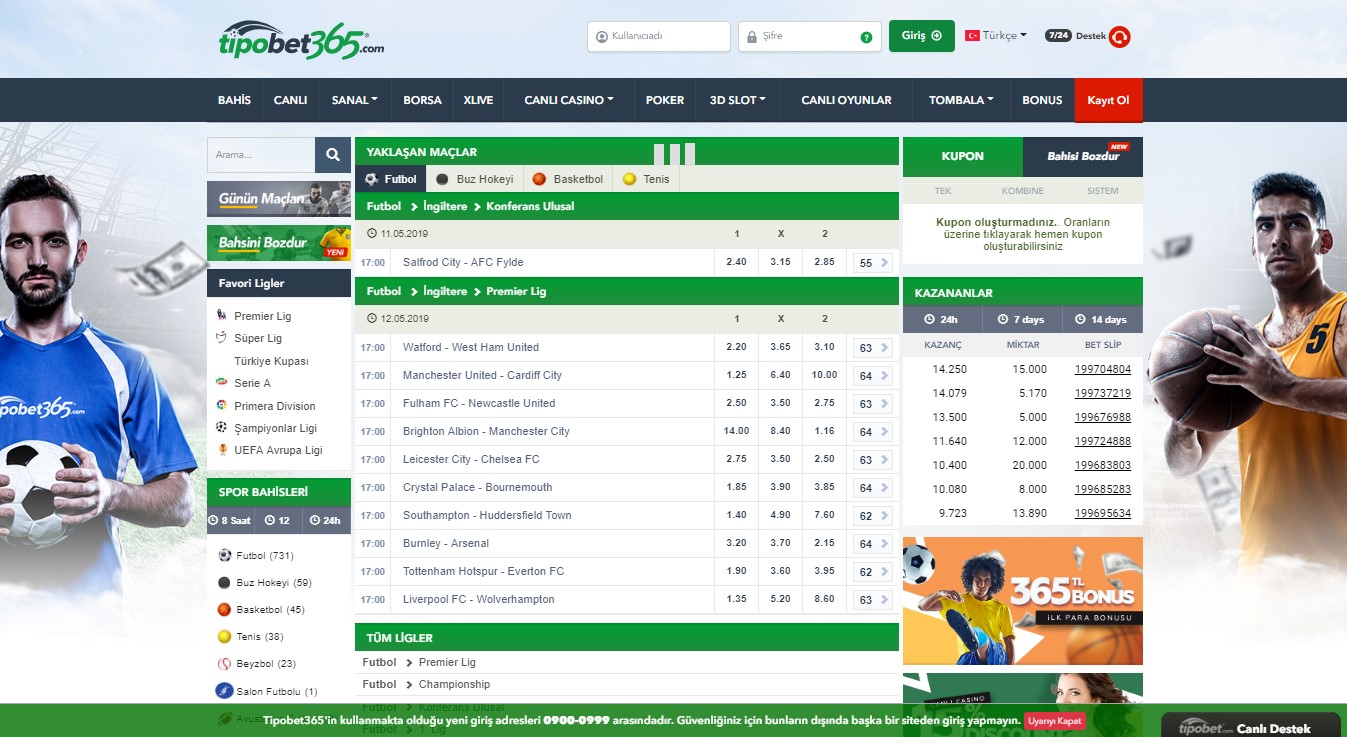Open more markets arrow for Watford - West Ham United
Image resolution: width=1347 pixels, height=737 pixels.
pyautogui.click(x=883, y=348)
